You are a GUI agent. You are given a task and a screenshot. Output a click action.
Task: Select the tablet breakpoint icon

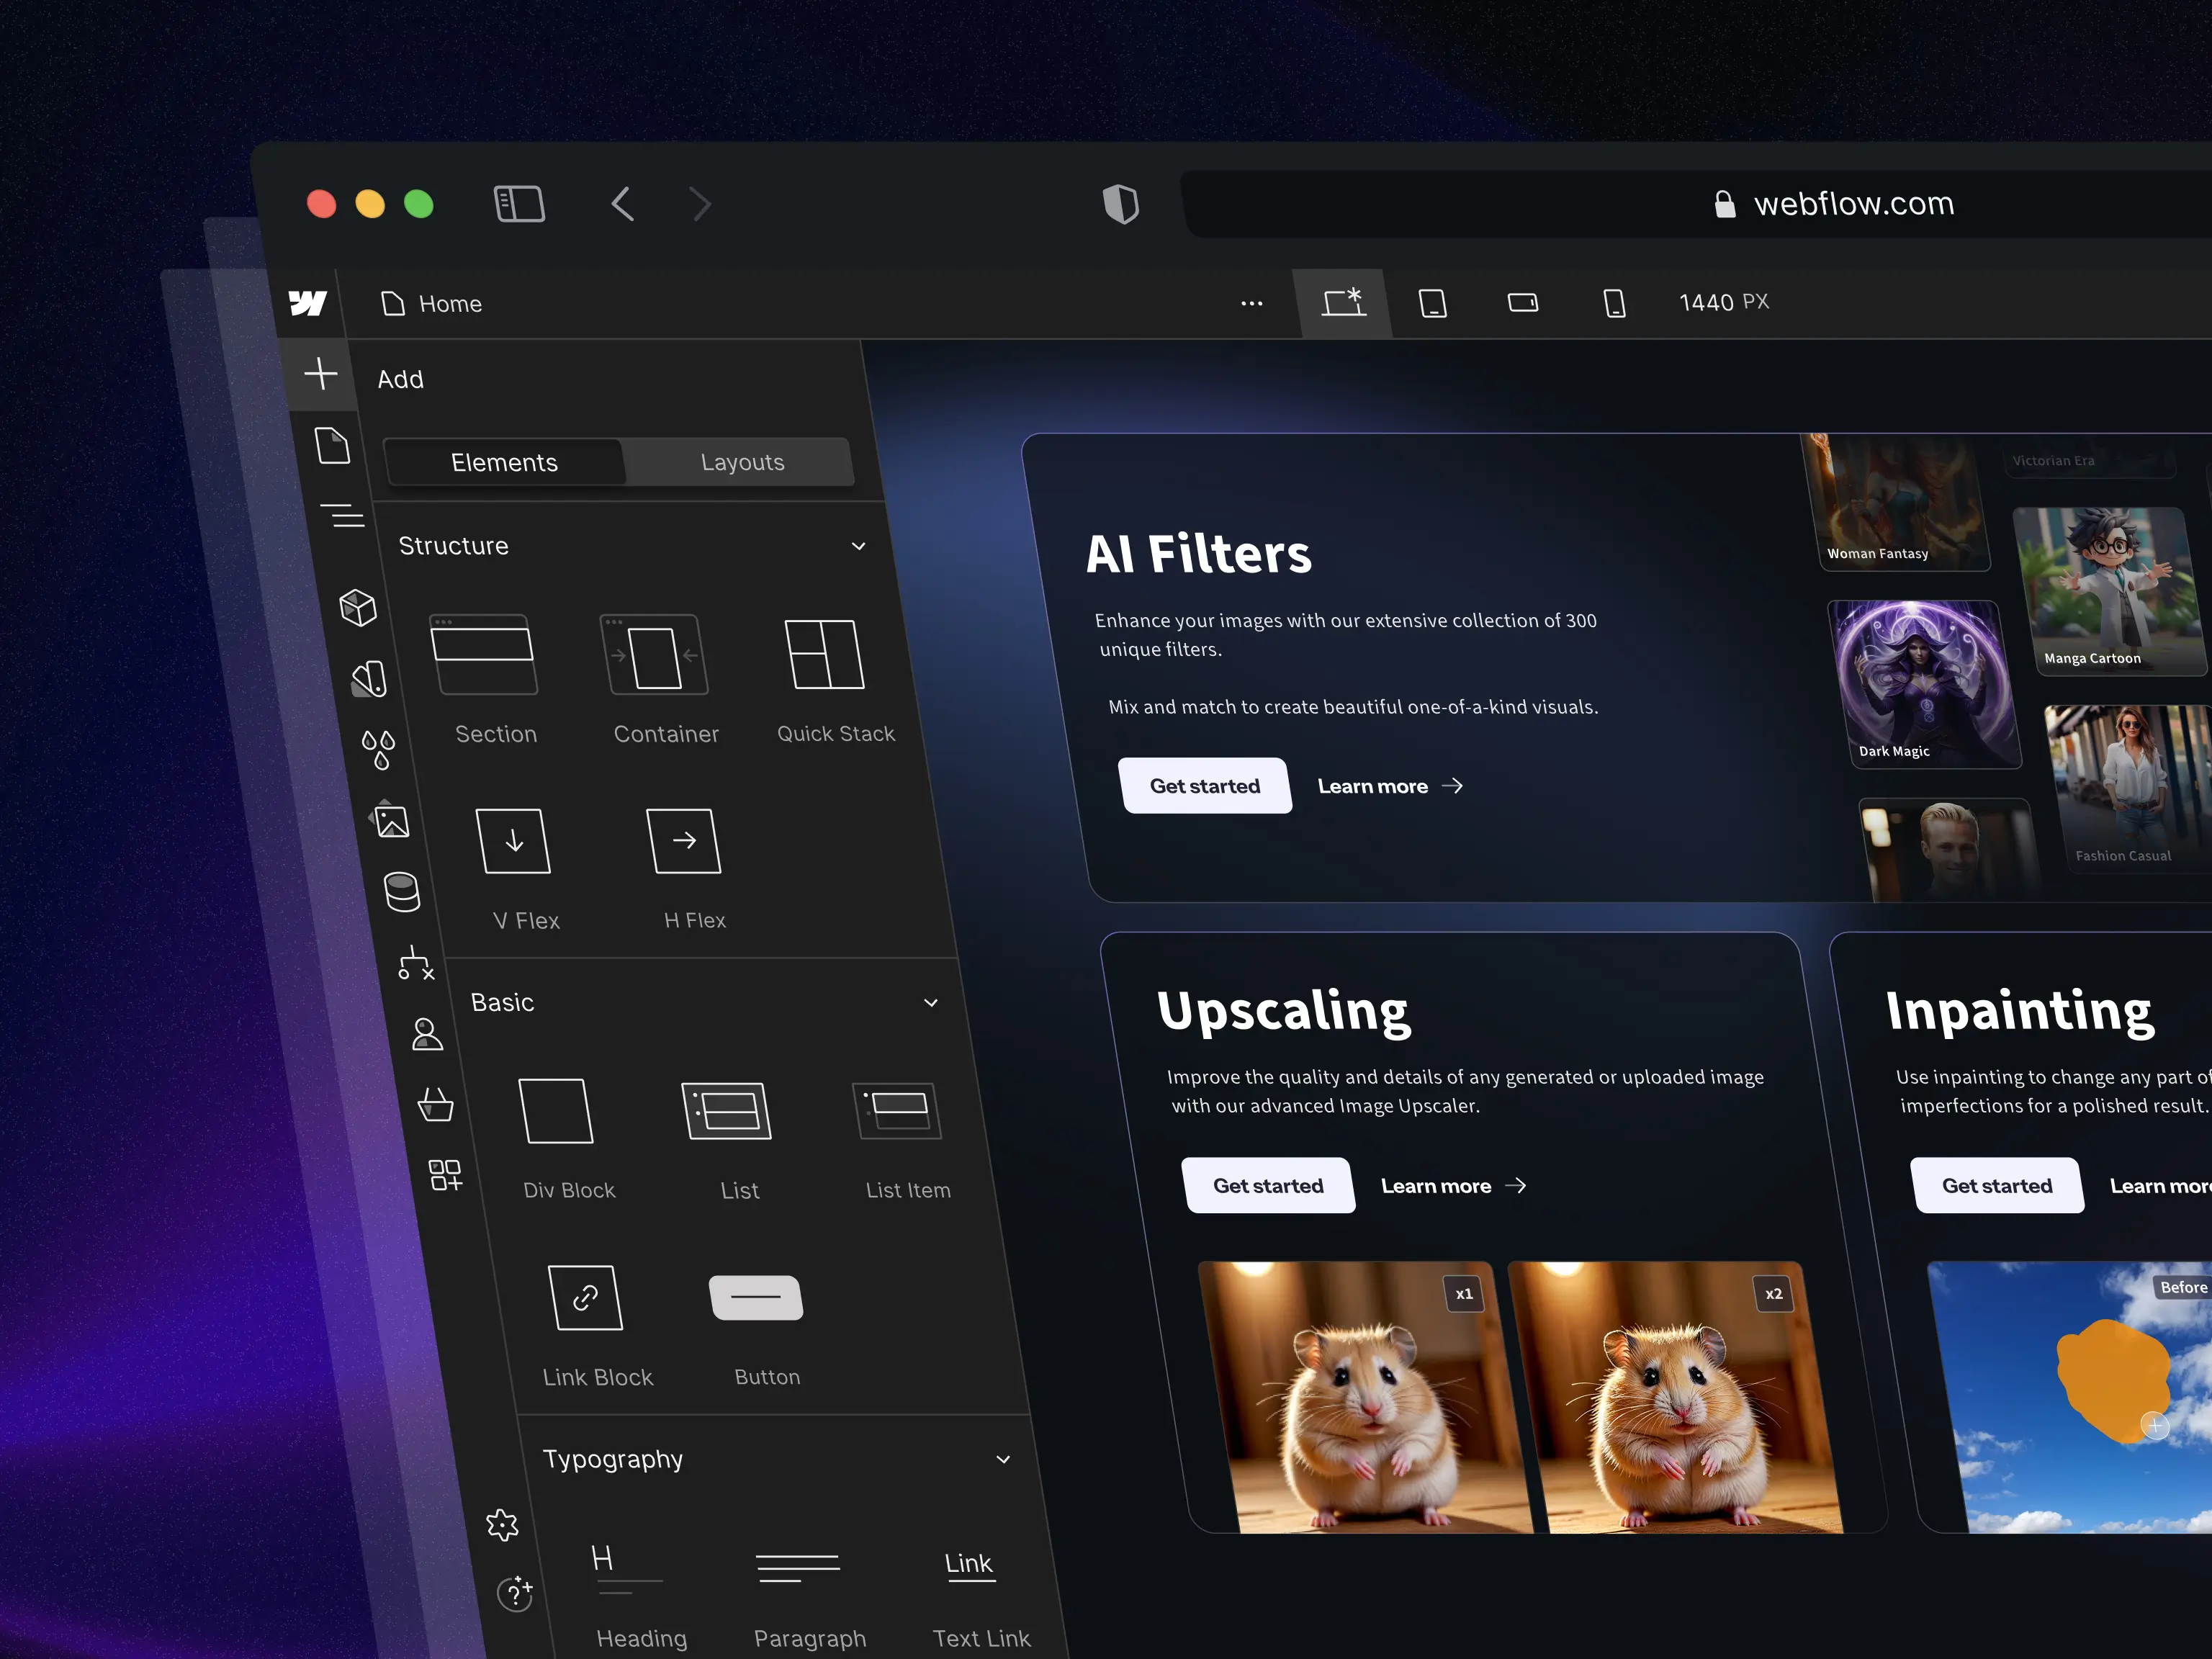pos(1433,303)
